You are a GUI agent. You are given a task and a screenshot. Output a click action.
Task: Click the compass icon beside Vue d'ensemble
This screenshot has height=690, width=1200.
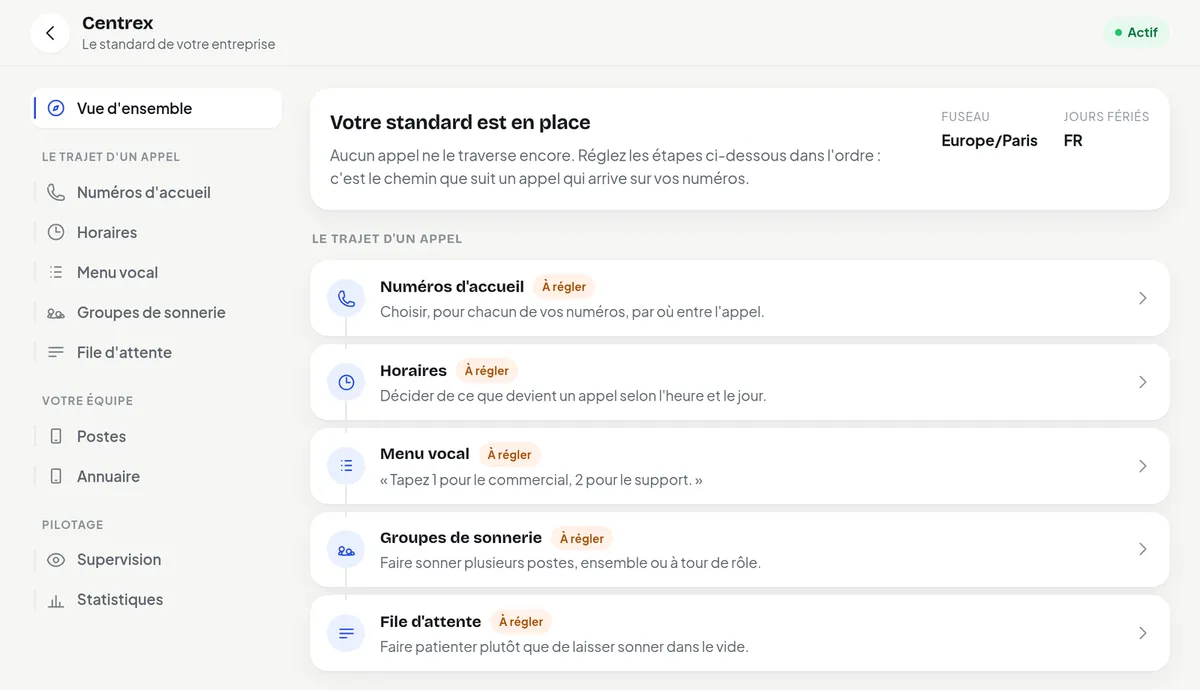point(56,108)
